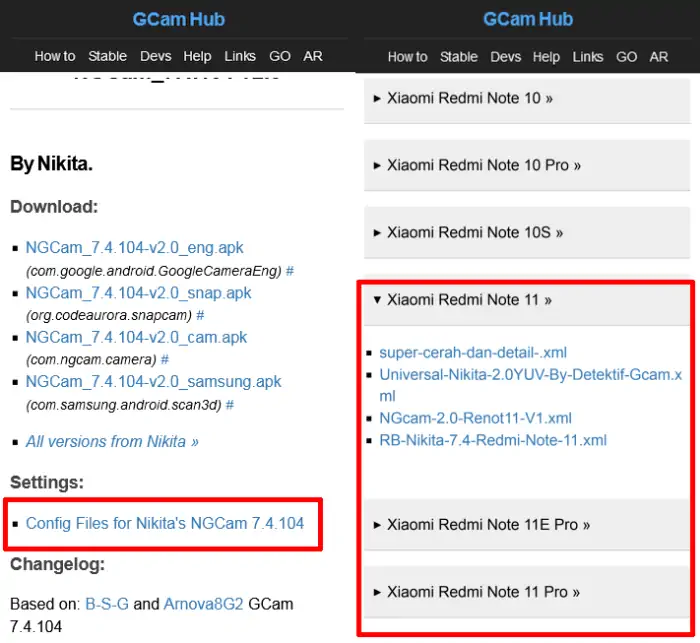Download NGcam-2.0-Renot11-V1.xml config
Image resolution: width=700 pixels, height=643 pixels.
point(475,418)
